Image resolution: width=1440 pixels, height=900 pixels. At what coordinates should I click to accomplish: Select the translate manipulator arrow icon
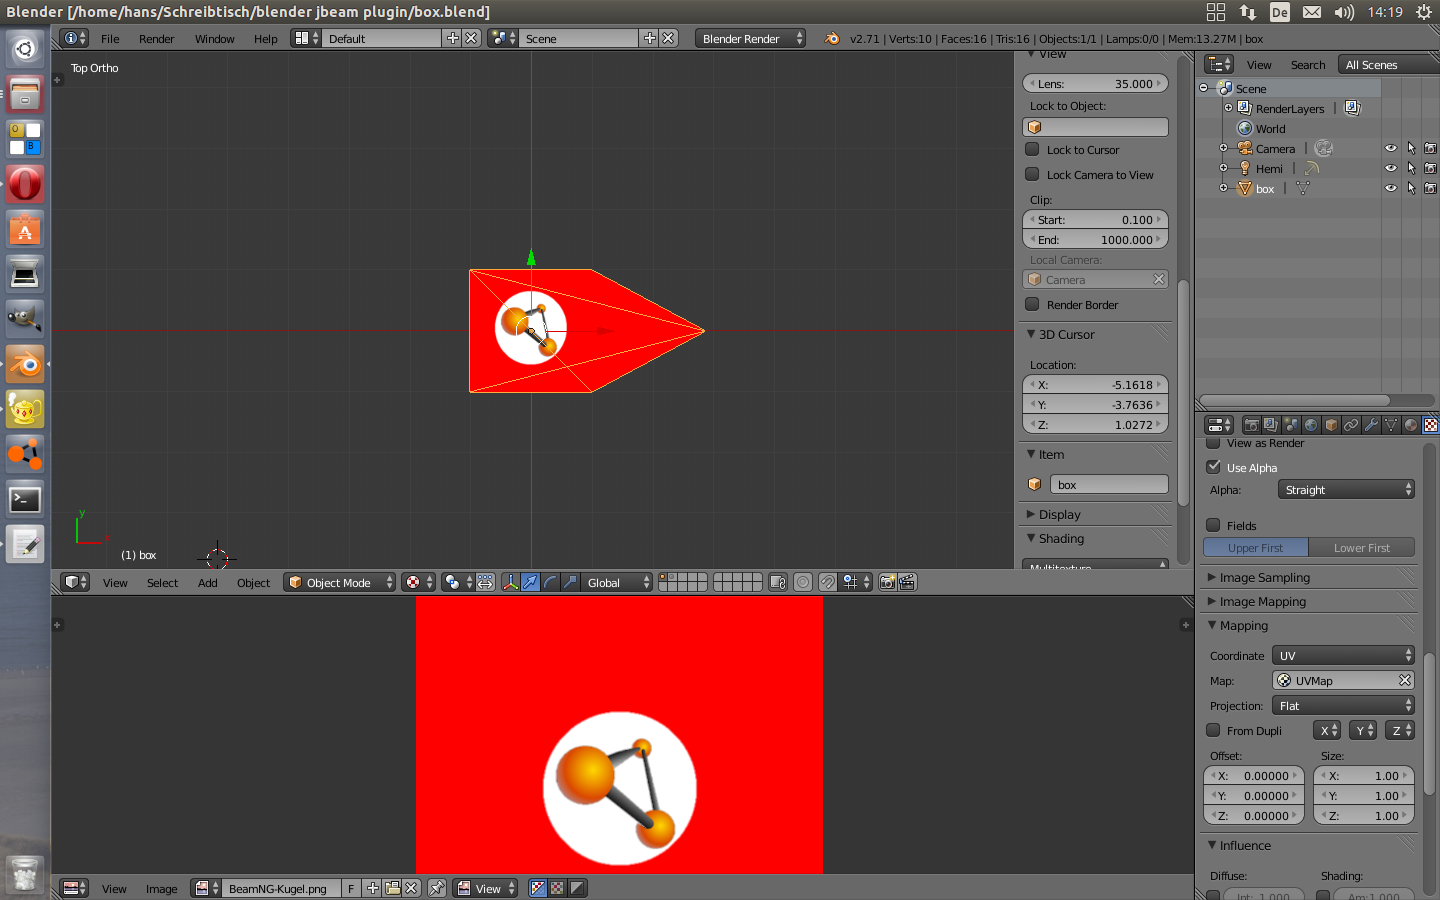531,582
